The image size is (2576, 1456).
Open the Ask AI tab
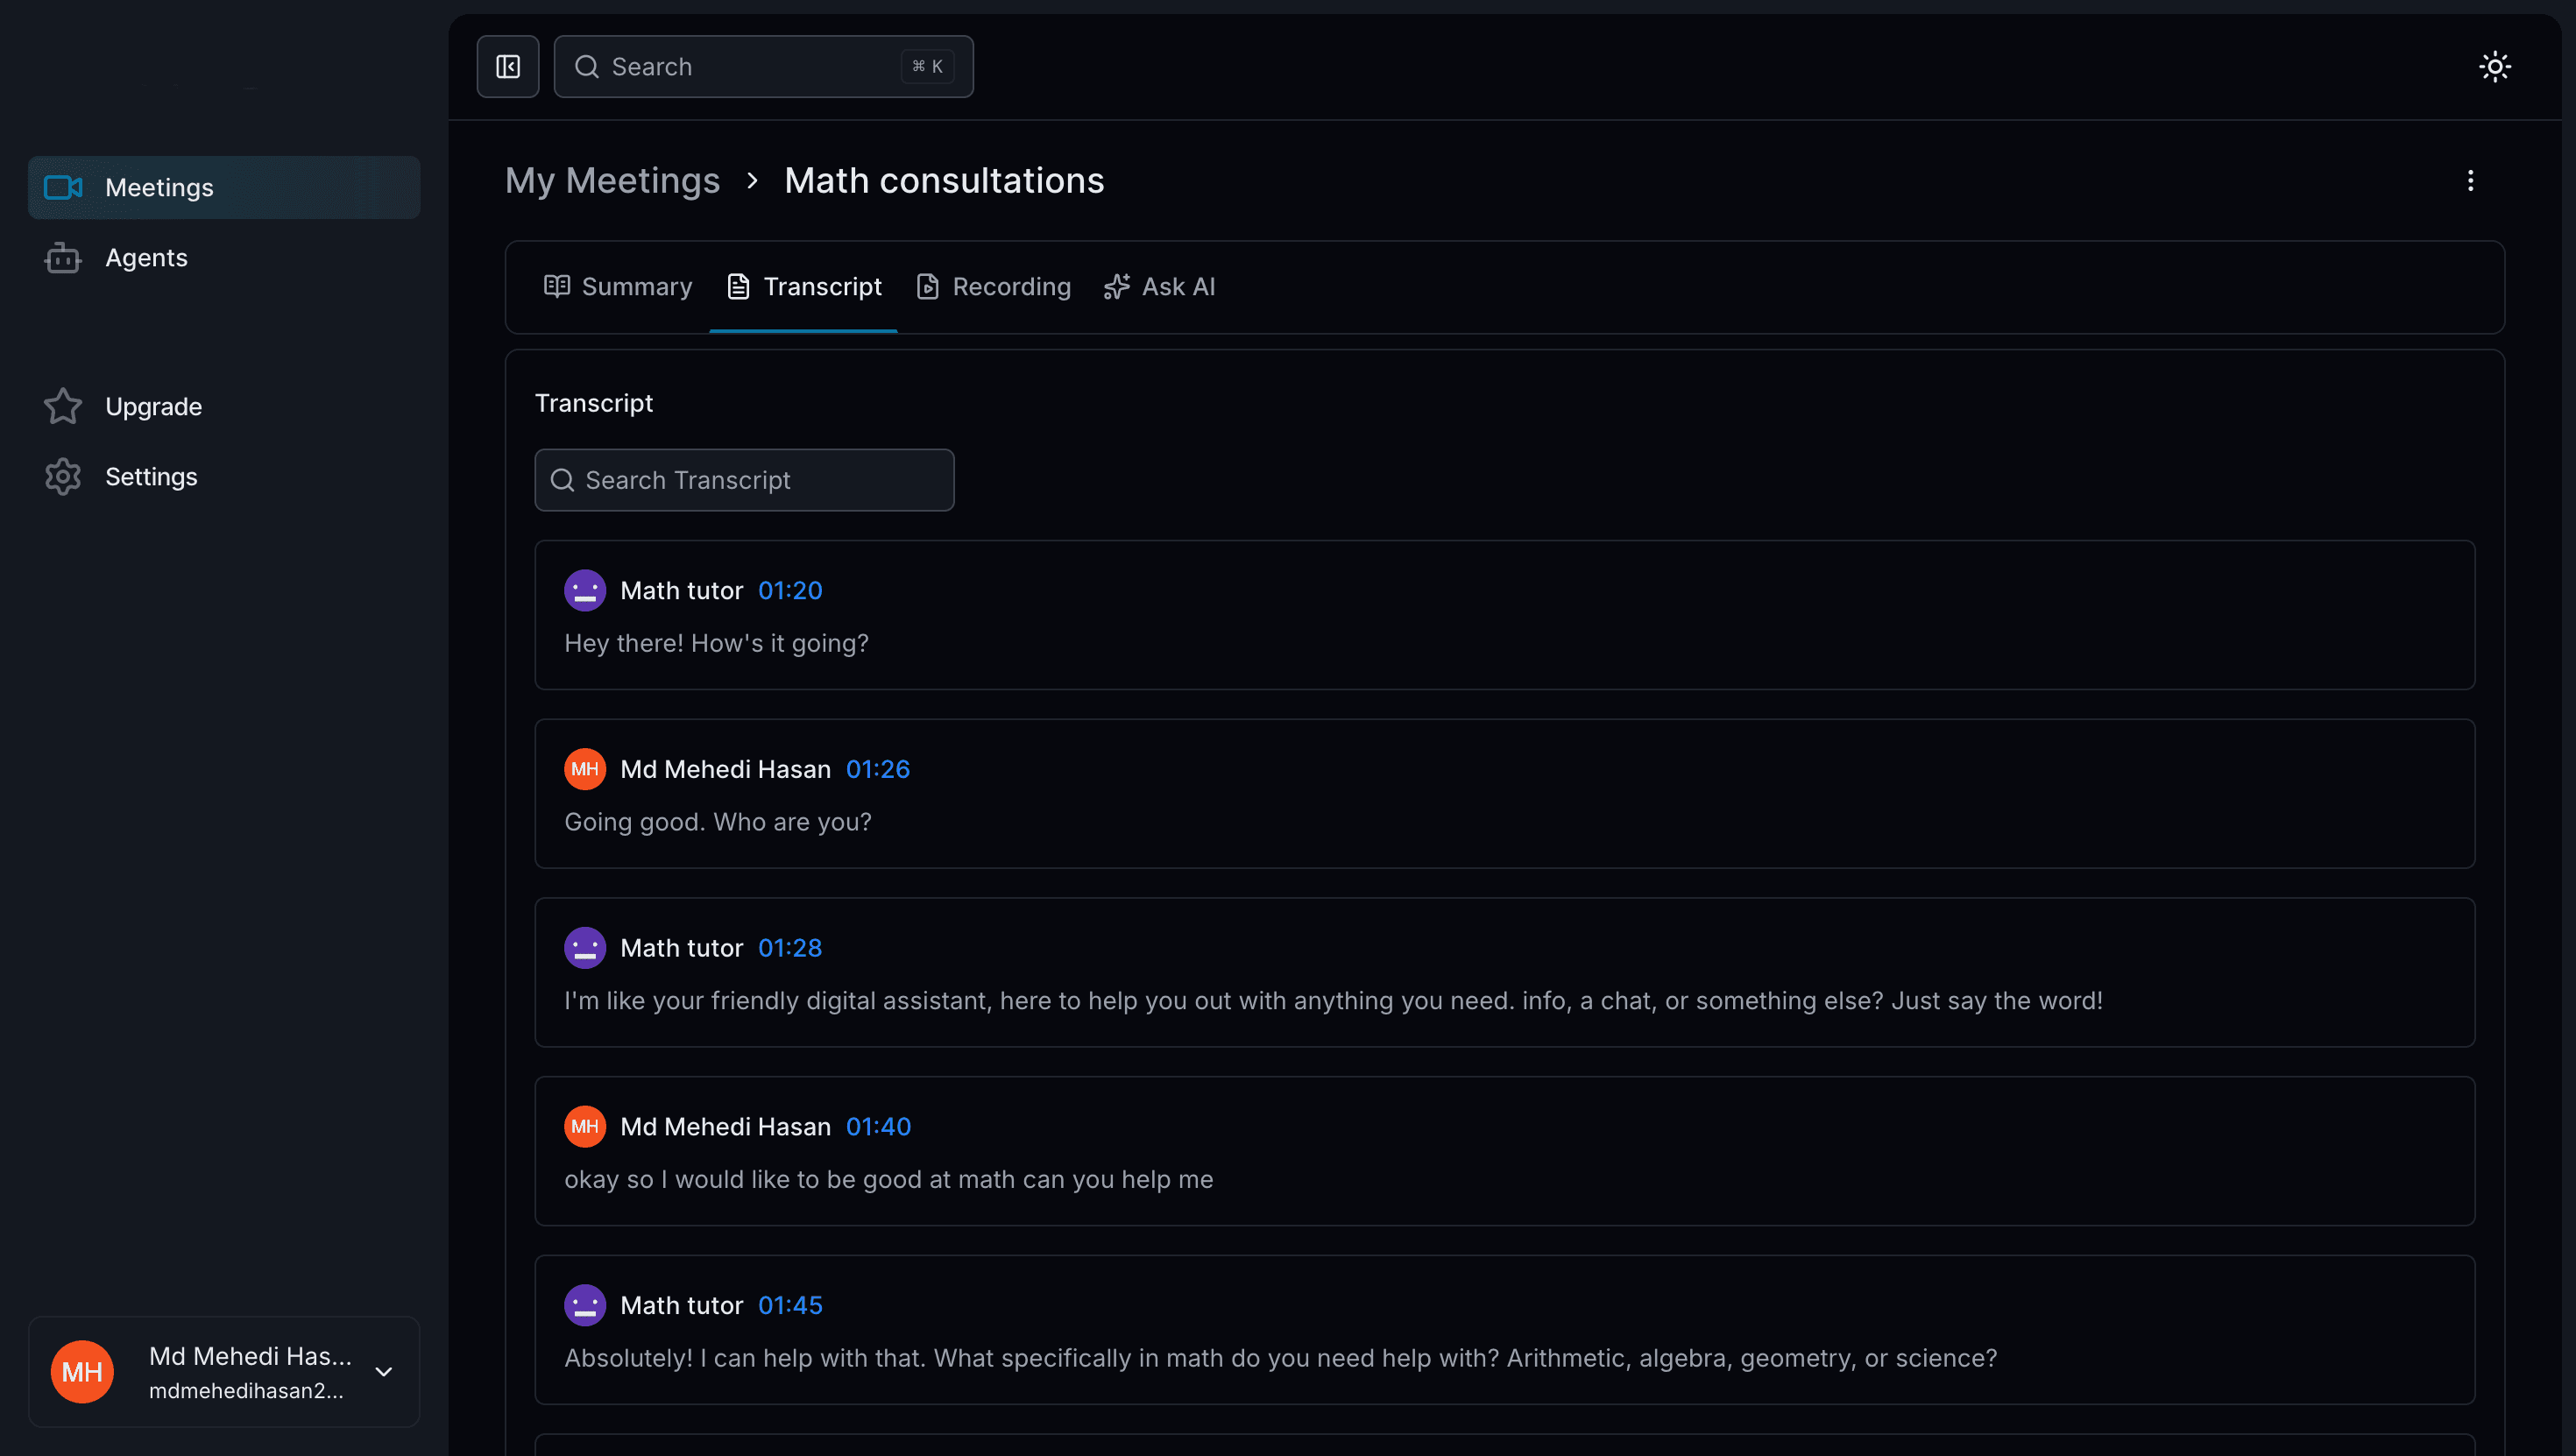[x=1159, y=287]
